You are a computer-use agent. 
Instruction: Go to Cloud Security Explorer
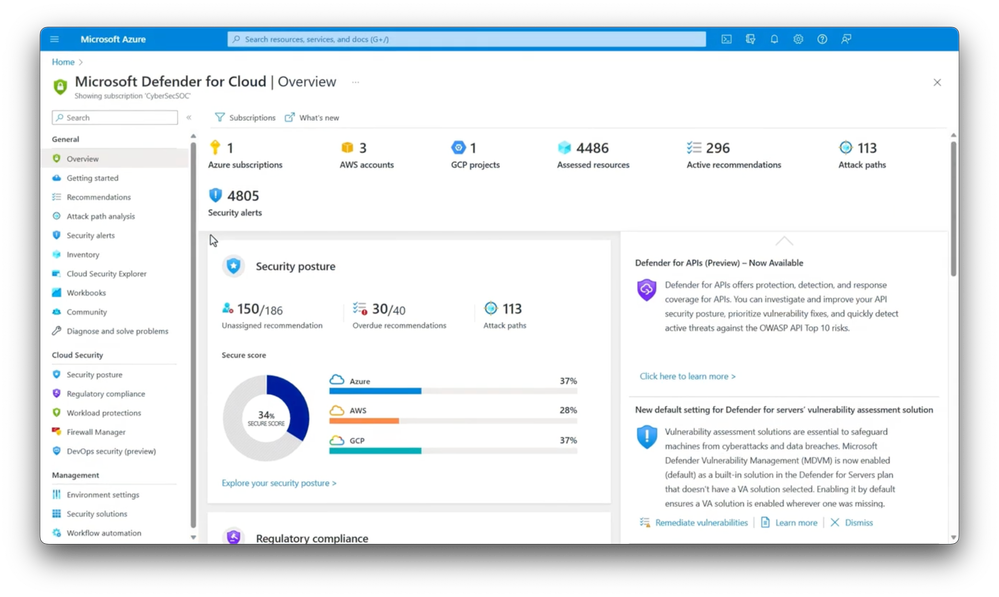[x=106, y=274]
